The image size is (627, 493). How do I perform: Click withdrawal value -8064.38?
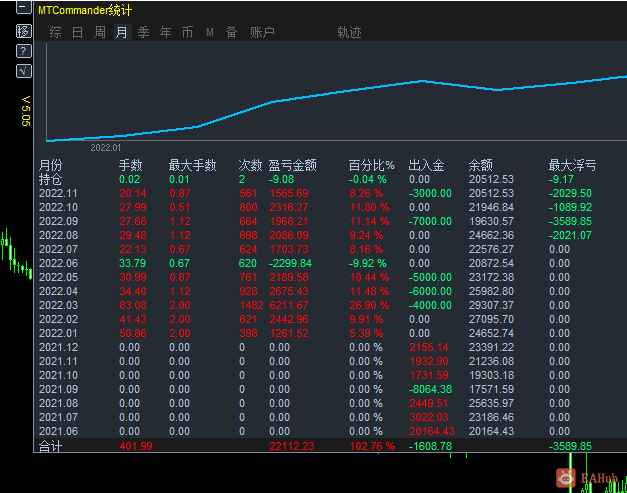tap(430, 389)
